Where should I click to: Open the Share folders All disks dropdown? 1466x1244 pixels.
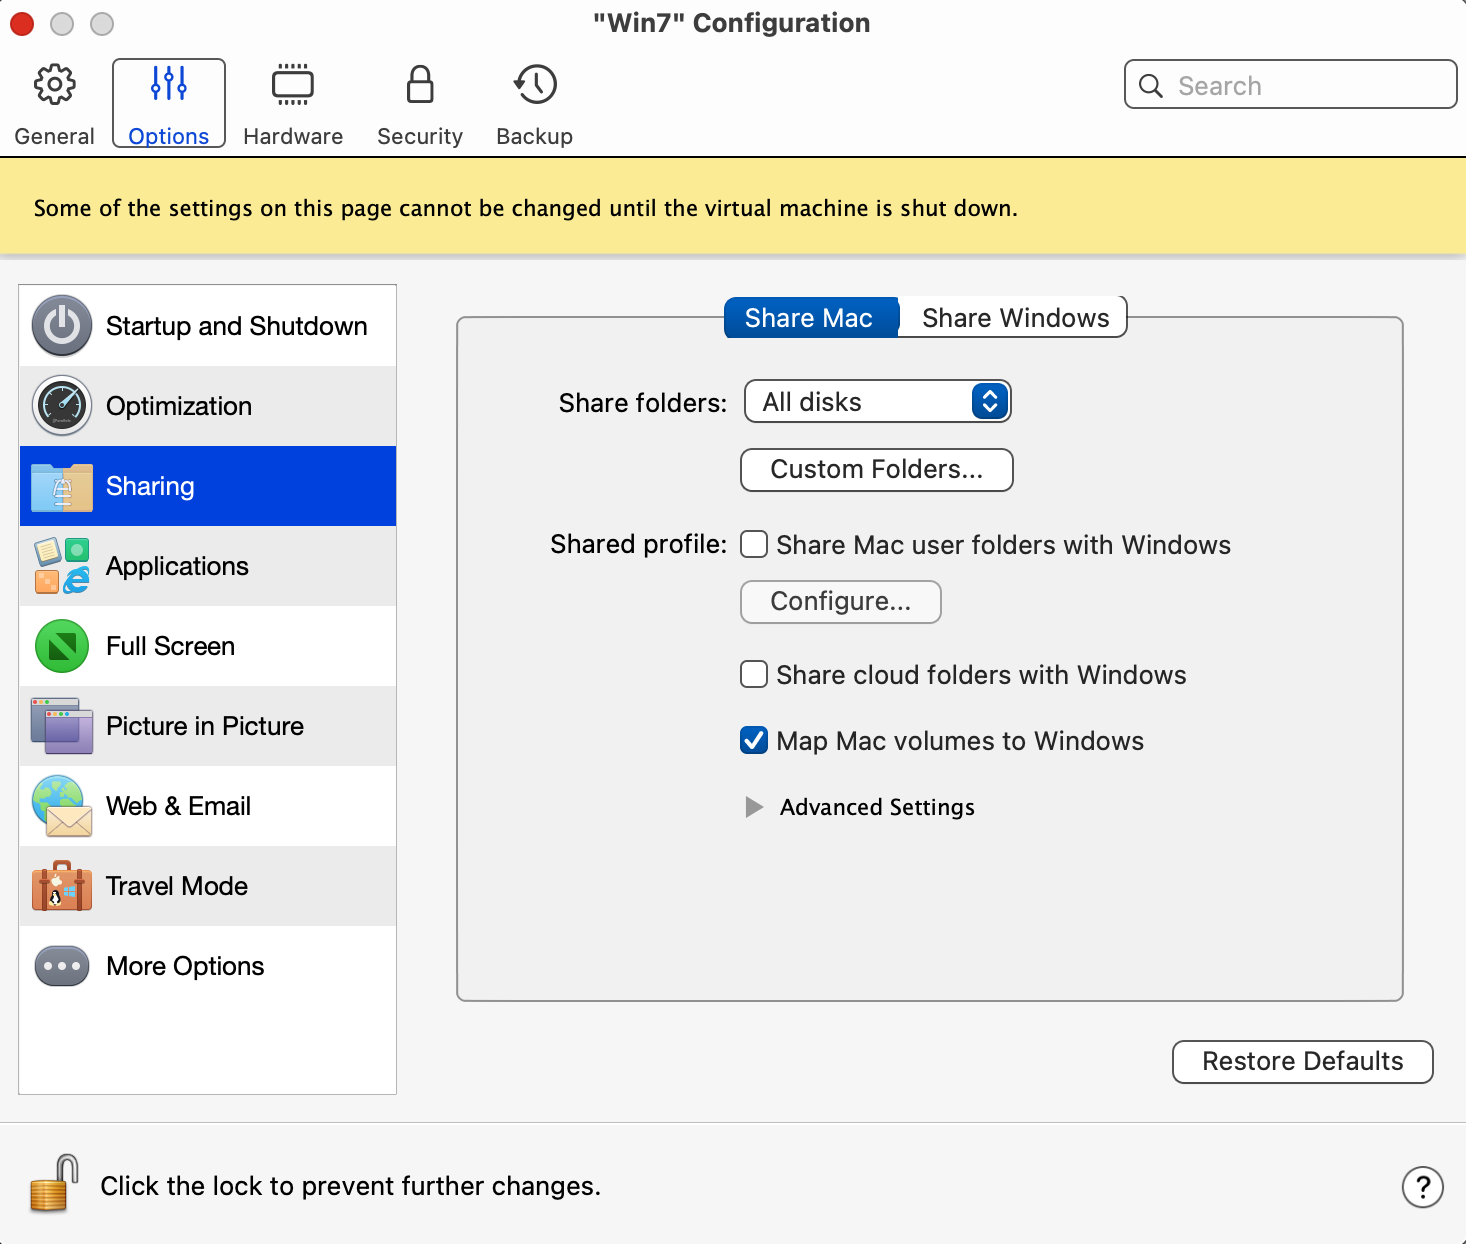click(x=877, y=402)
